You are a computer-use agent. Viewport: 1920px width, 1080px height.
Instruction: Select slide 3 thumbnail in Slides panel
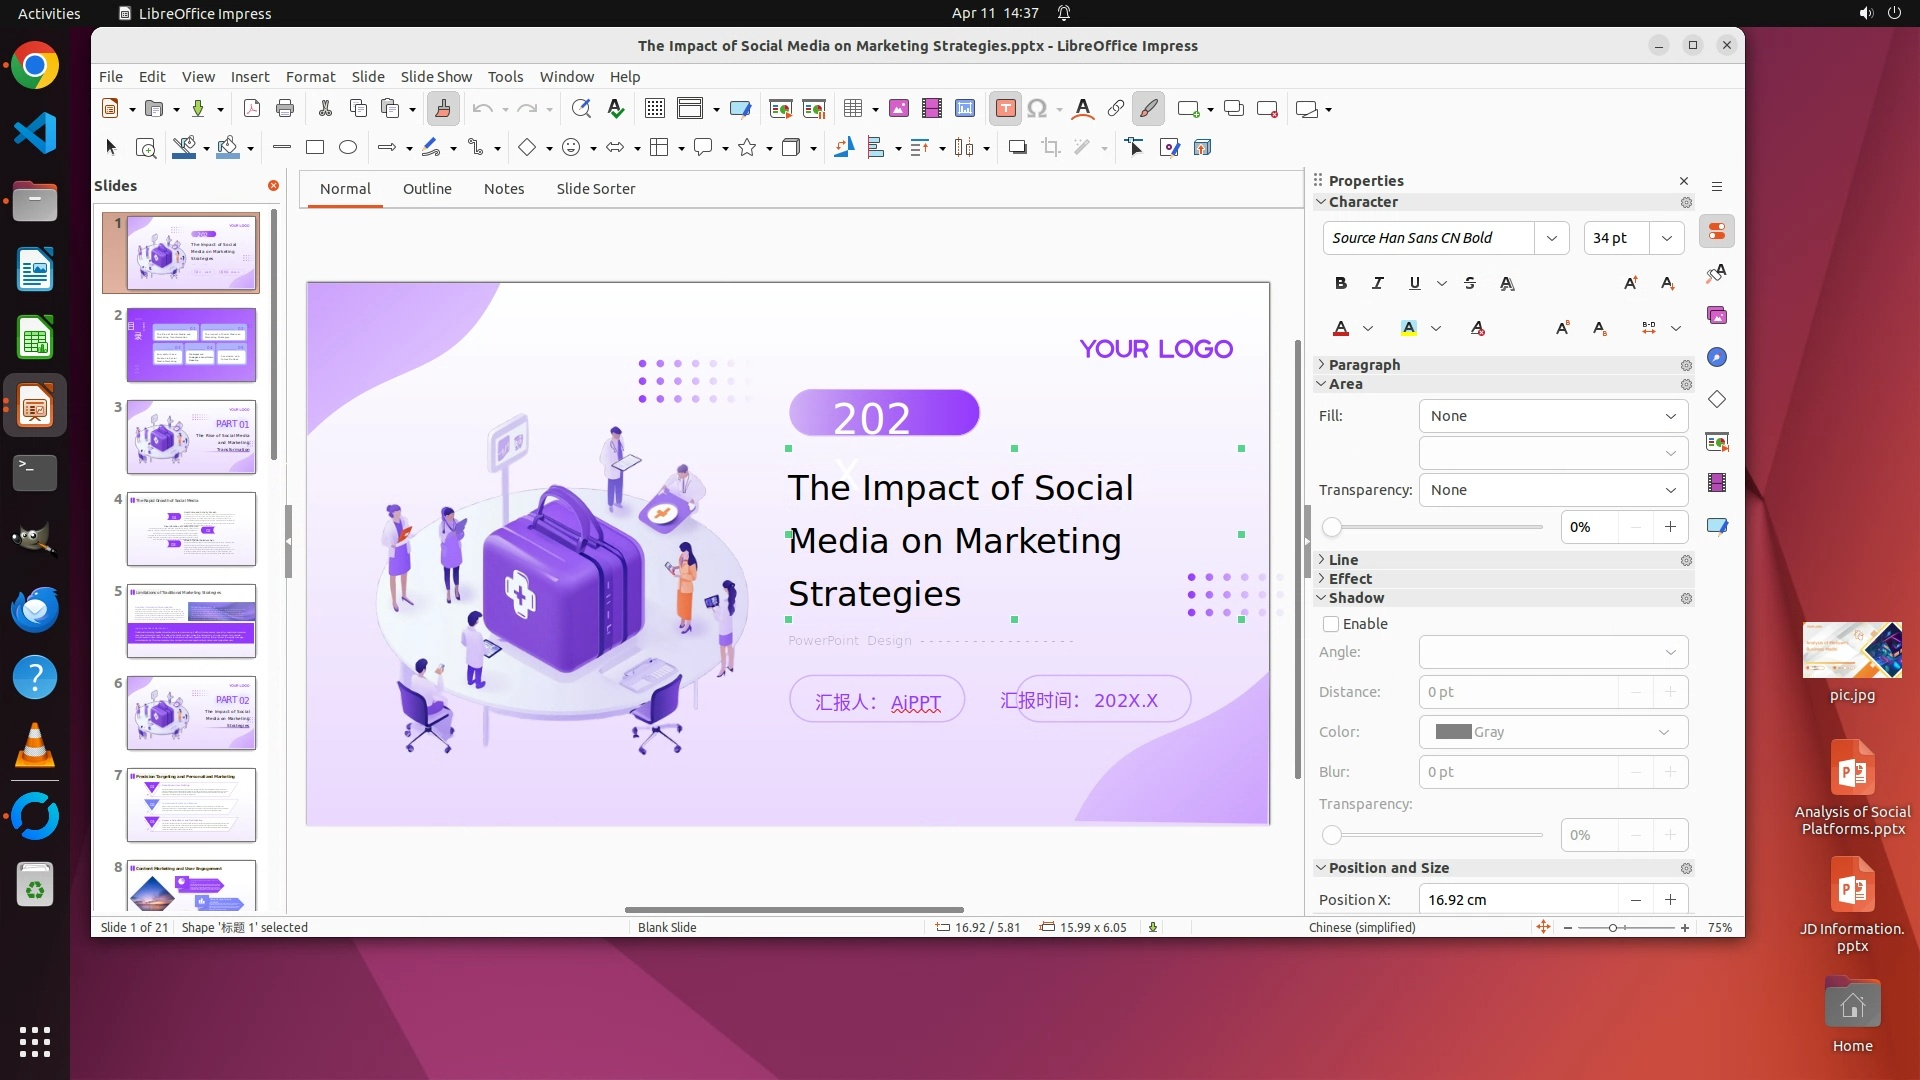click(191, 437)
